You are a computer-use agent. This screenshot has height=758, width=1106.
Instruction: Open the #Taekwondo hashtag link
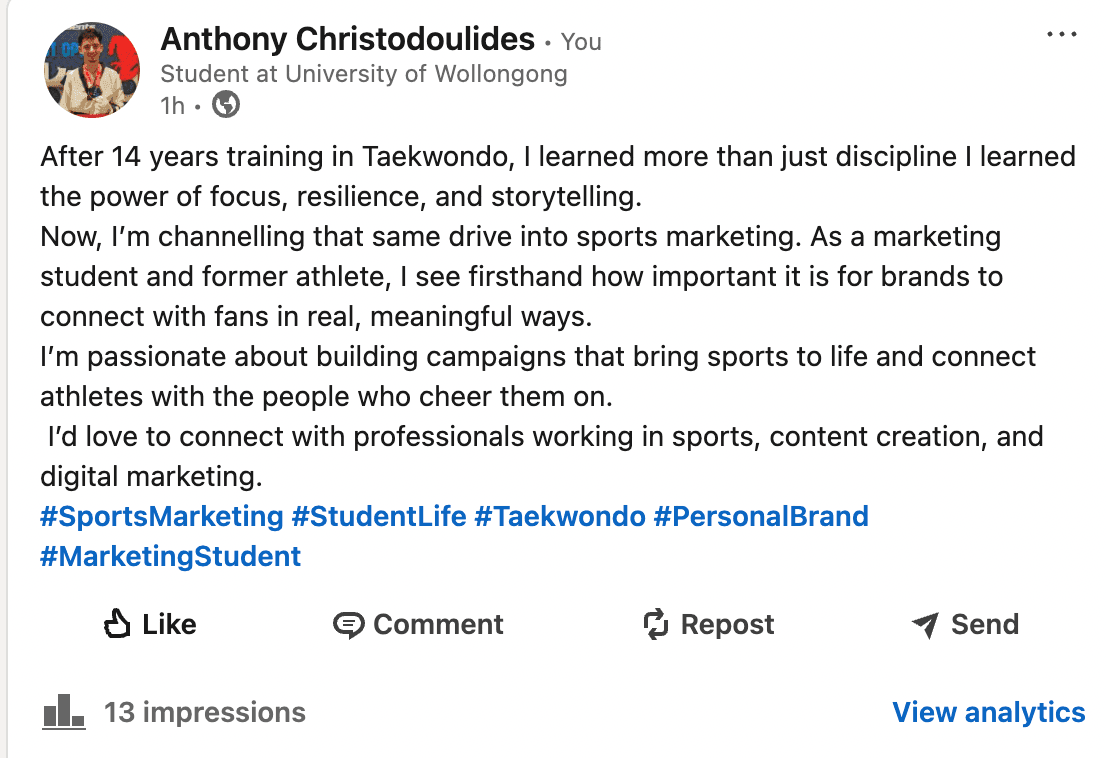point(560,517)
